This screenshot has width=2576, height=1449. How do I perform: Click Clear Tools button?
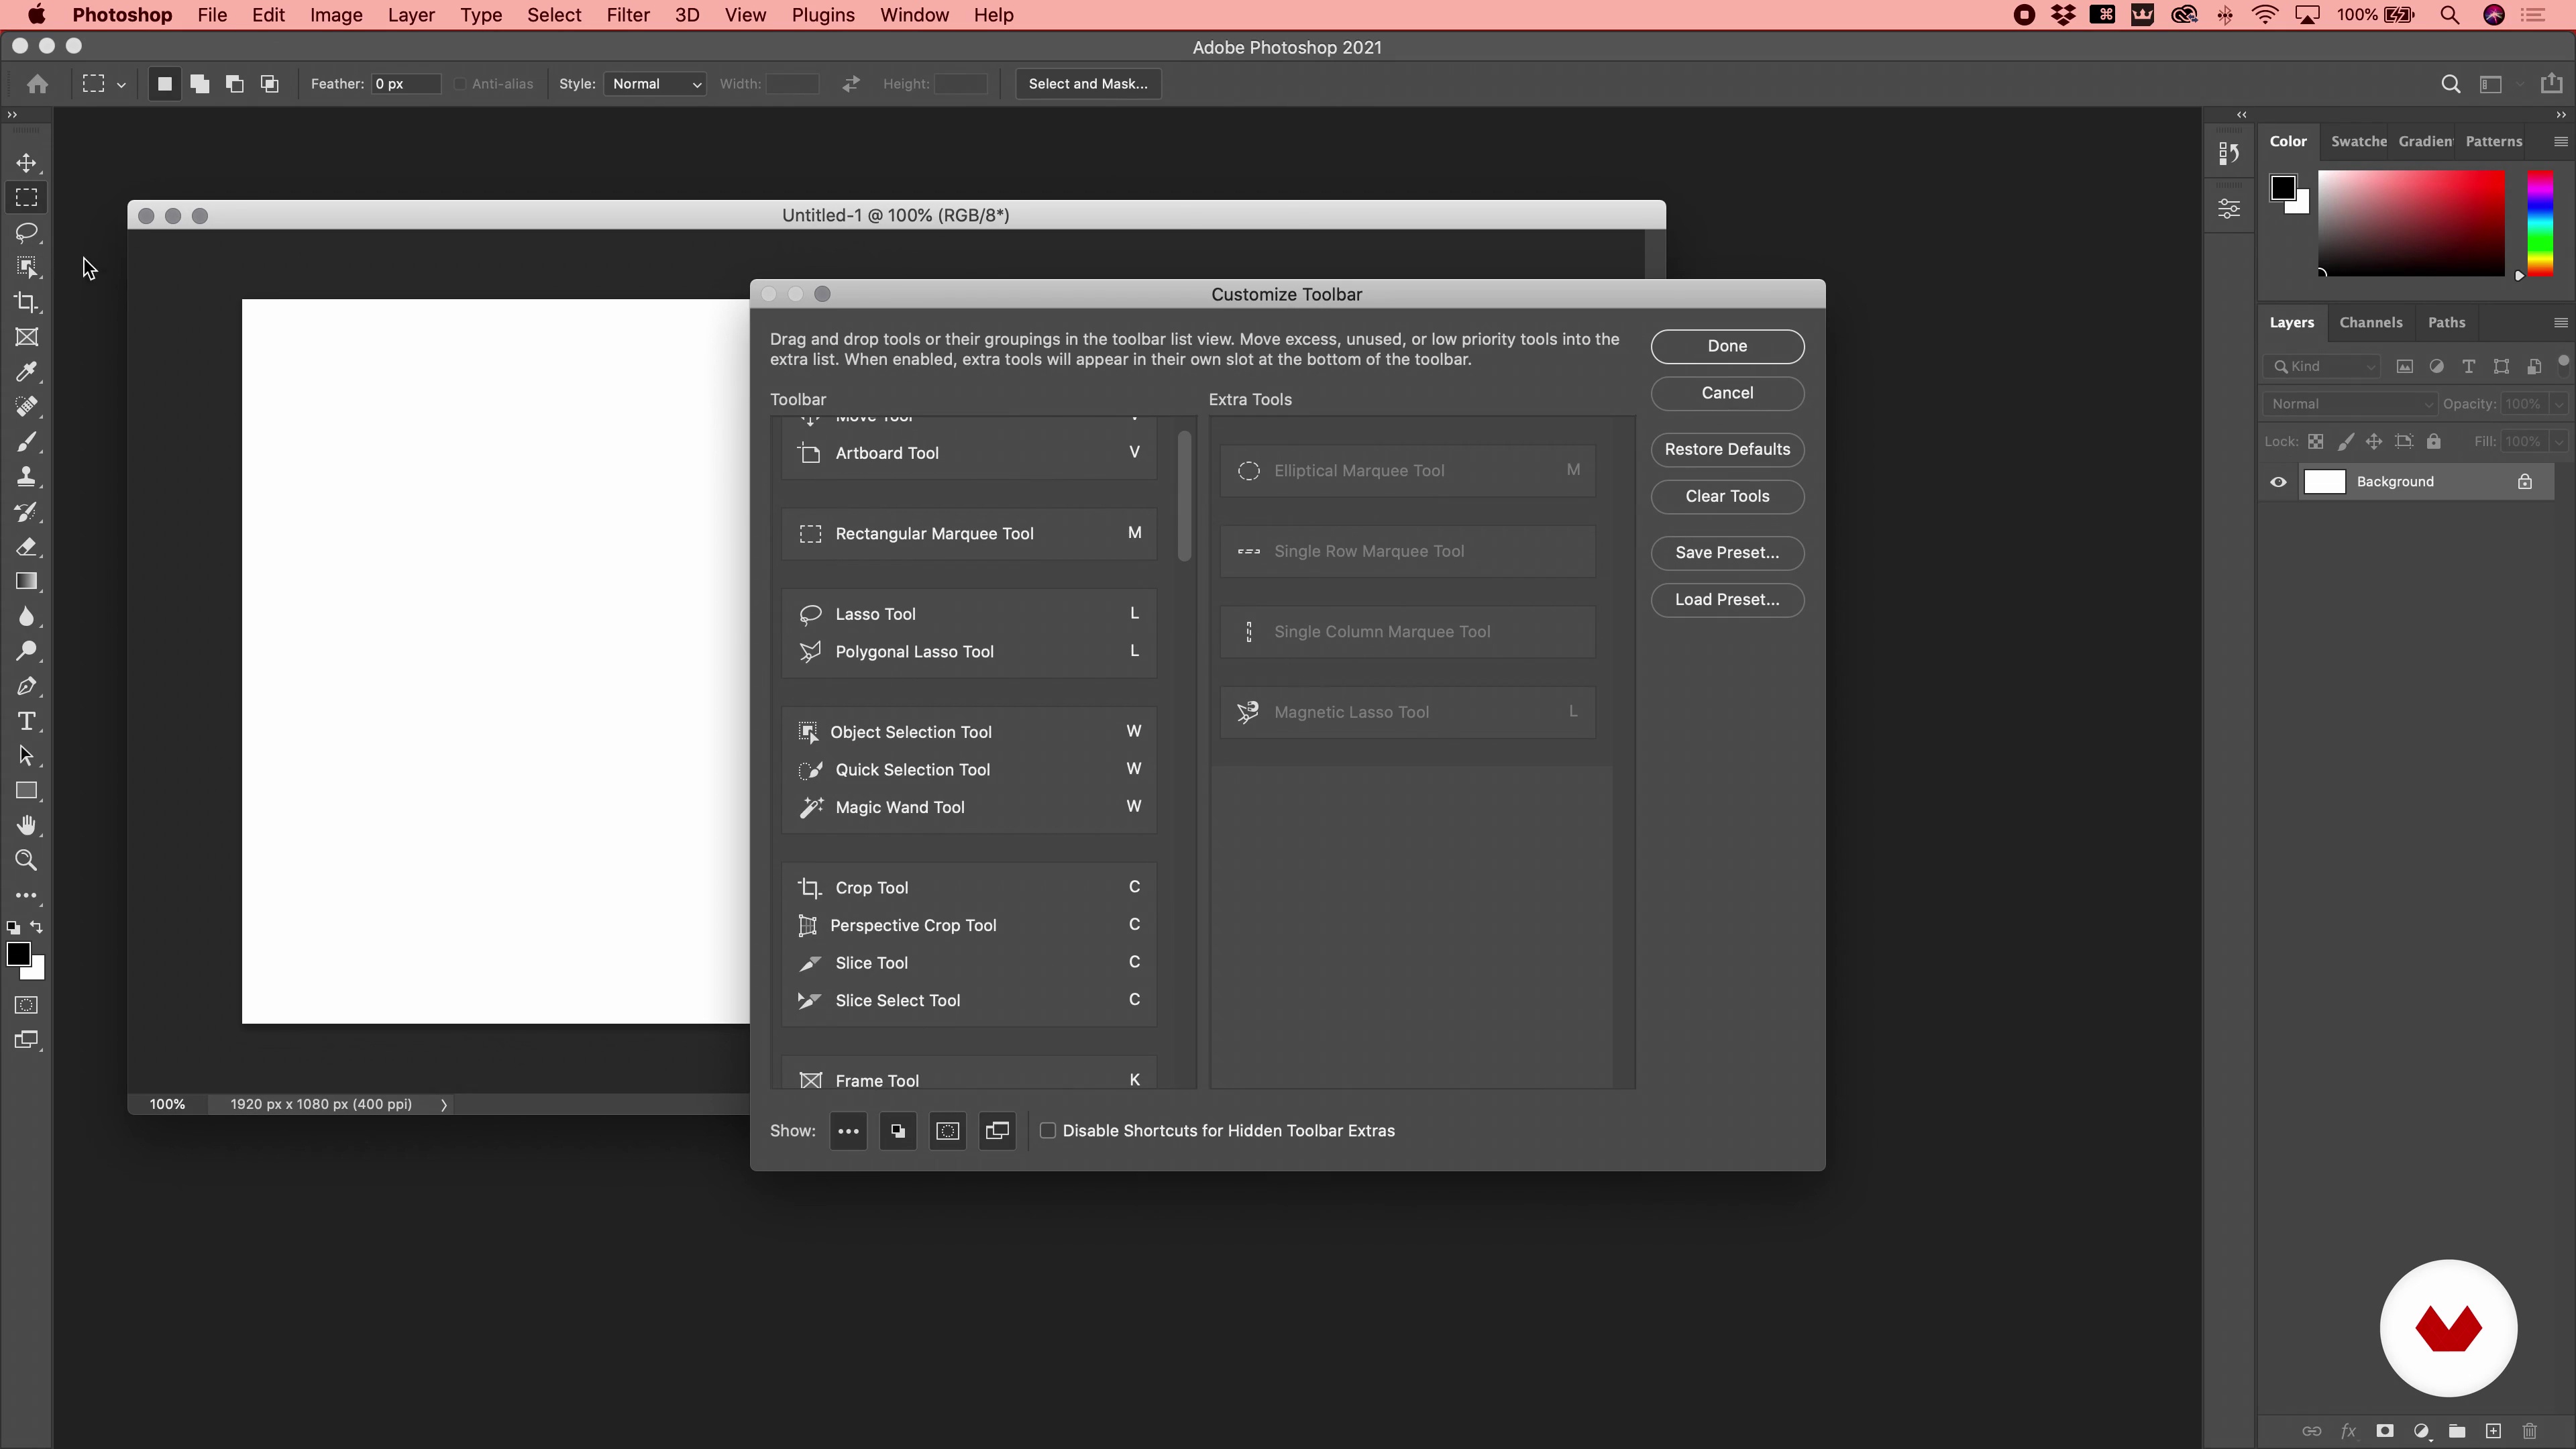pos(1727,496)
